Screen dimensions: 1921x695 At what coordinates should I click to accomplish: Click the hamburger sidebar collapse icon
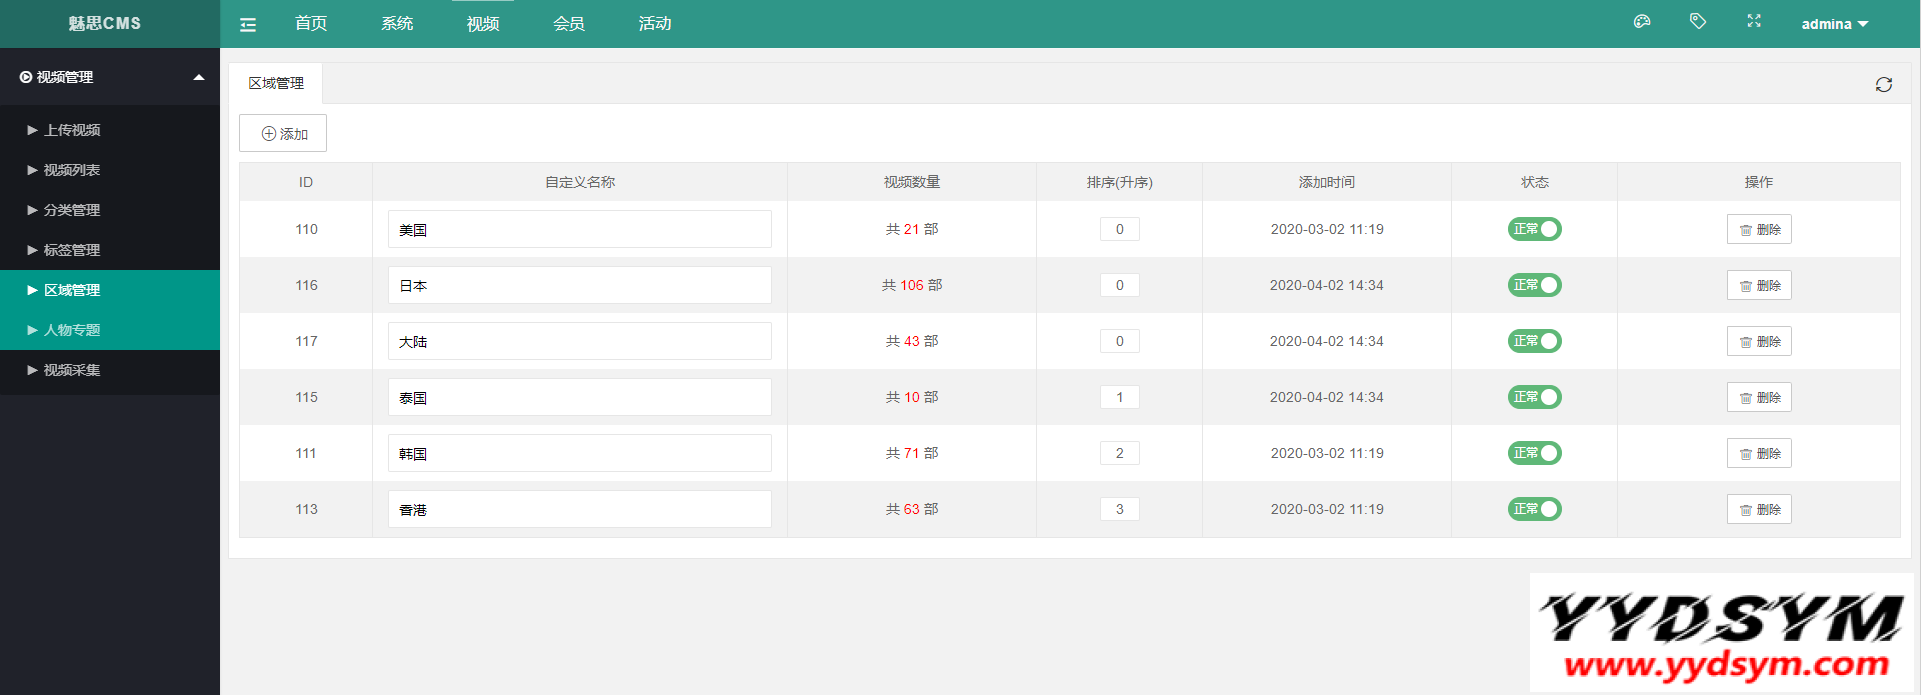point(248,25)
